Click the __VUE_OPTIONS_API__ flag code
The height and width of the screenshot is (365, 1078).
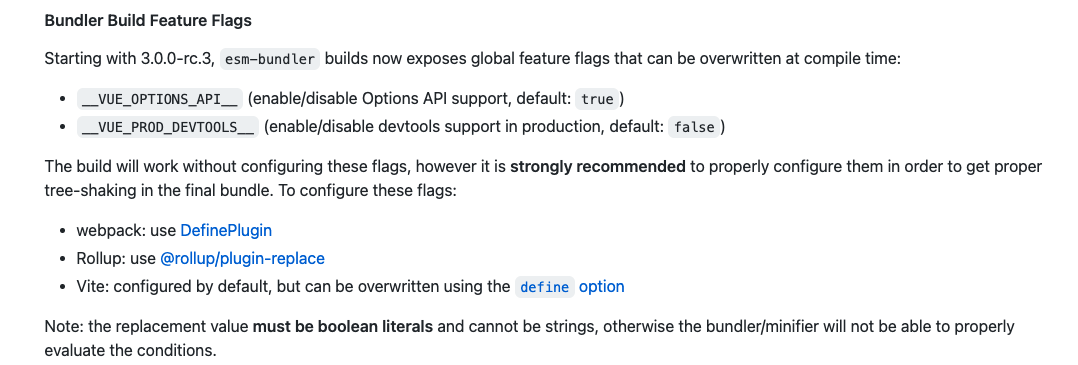pyautogui.click(x=160, y=99)
